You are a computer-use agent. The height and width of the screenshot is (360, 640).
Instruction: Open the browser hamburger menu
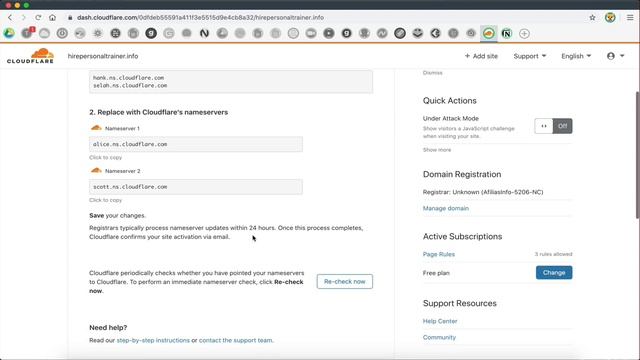(630, 18)
